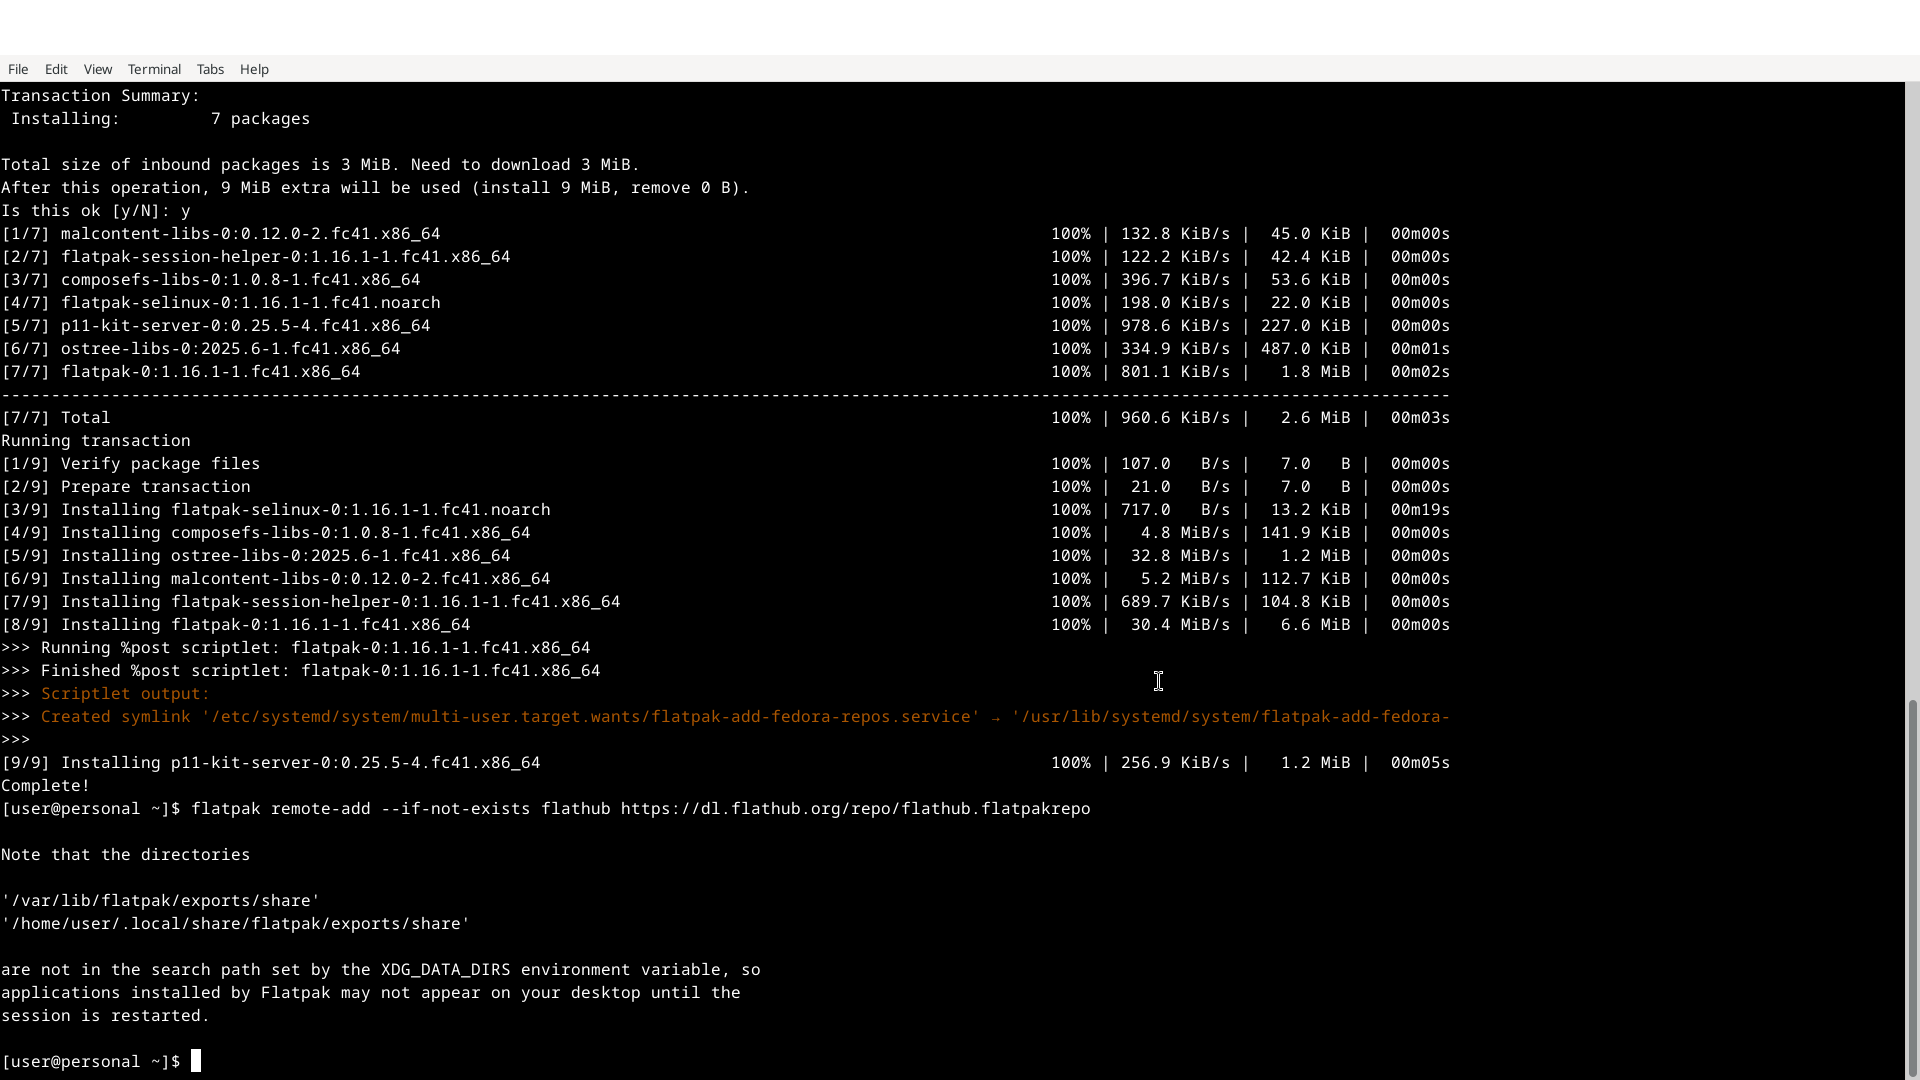Open the Tabs menu
This screenshot has height=1080, width=1920.
coord(210,69)
